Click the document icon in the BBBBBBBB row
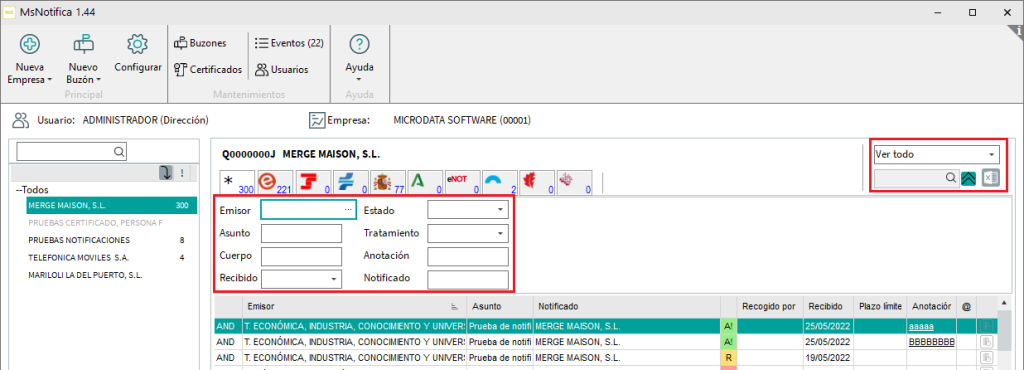Image resolution: width=1024 pixels, height=370 pixels. [x=986, y=341]
